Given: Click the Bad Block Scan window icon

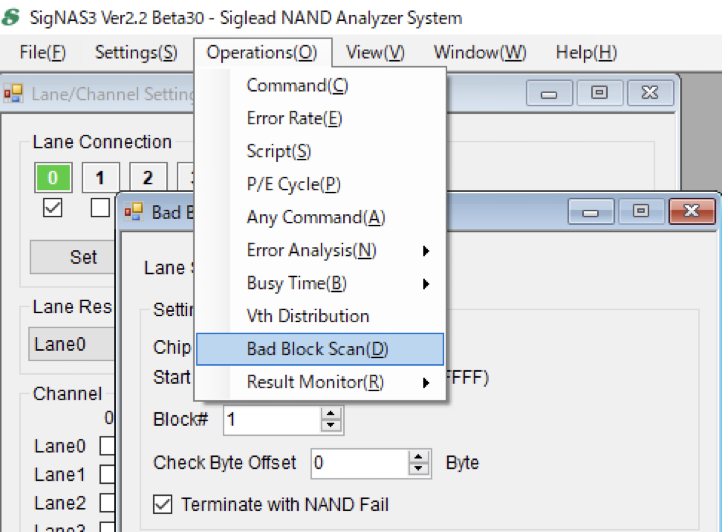Looking at the screenshot, I should (133, 212).
